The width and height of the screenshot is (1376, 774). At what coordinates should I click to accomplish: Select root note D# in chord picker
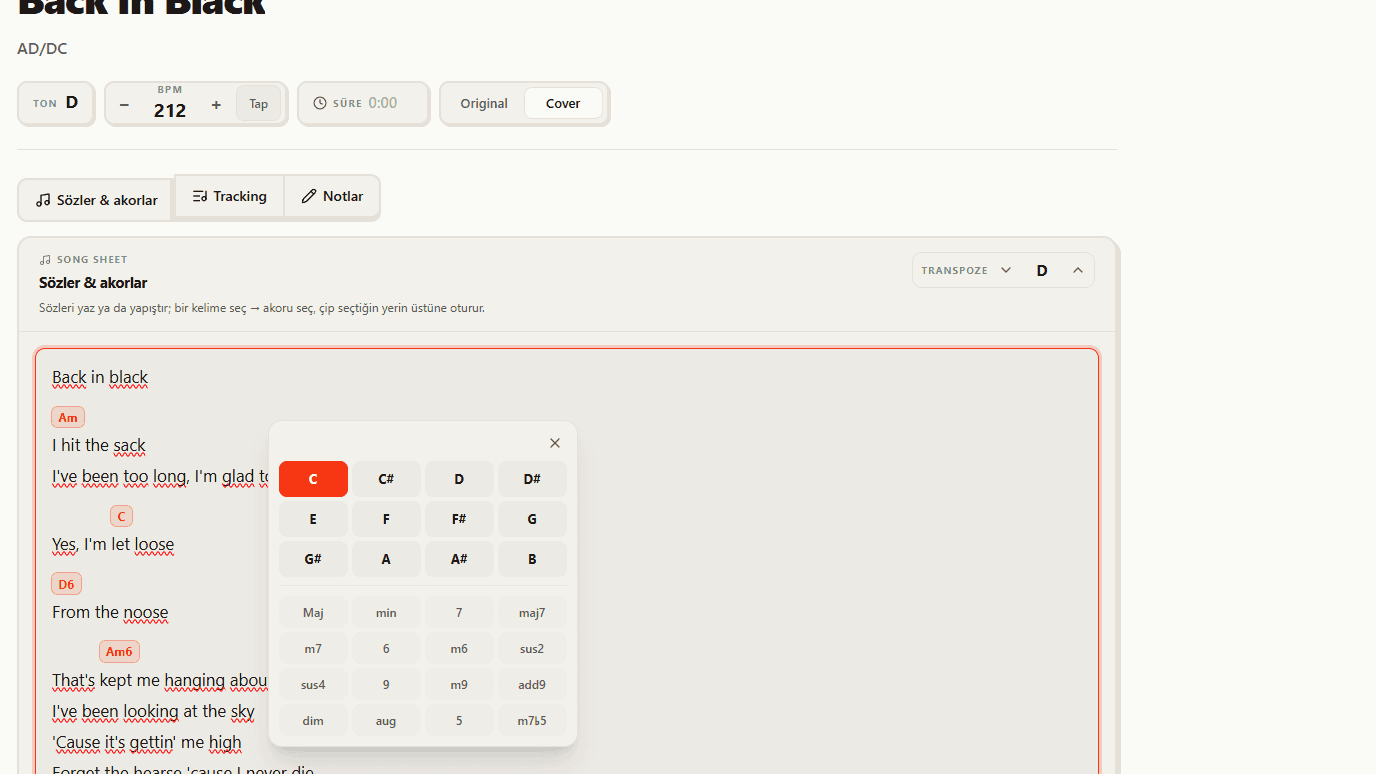pos(532,479)
